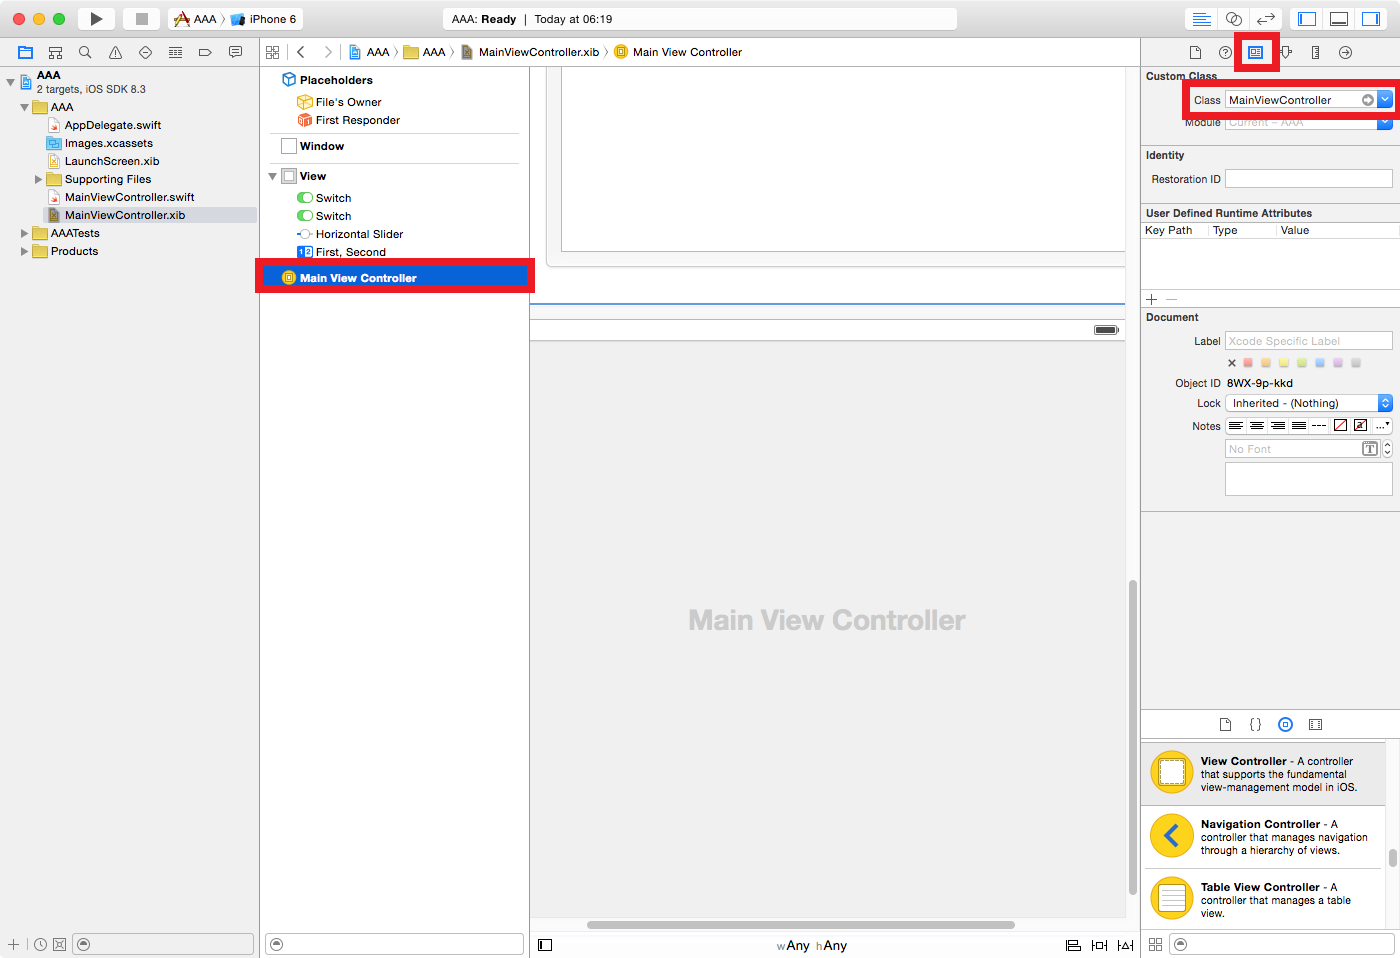This screenshot has height=958, width=1400.
Task: Expand the Products group
Action: (24, 251)
